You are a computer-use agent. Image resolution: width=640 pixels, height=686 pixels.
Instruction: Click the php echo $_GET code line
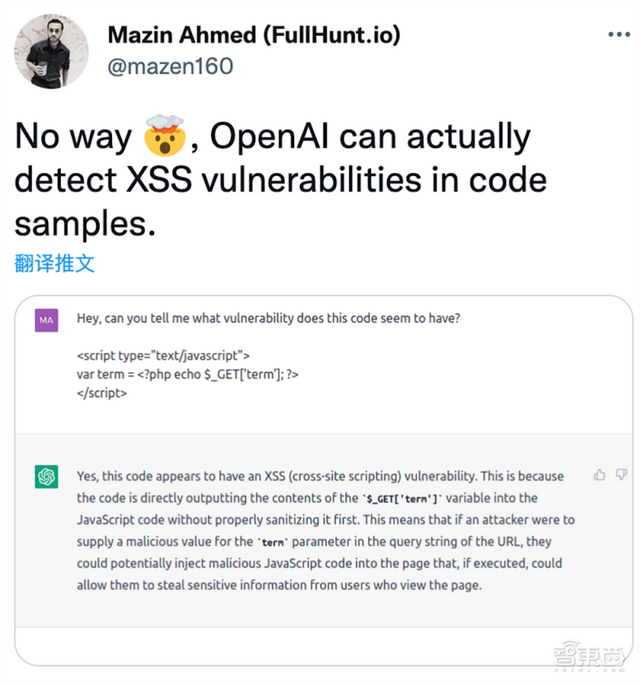pos(188,374)
